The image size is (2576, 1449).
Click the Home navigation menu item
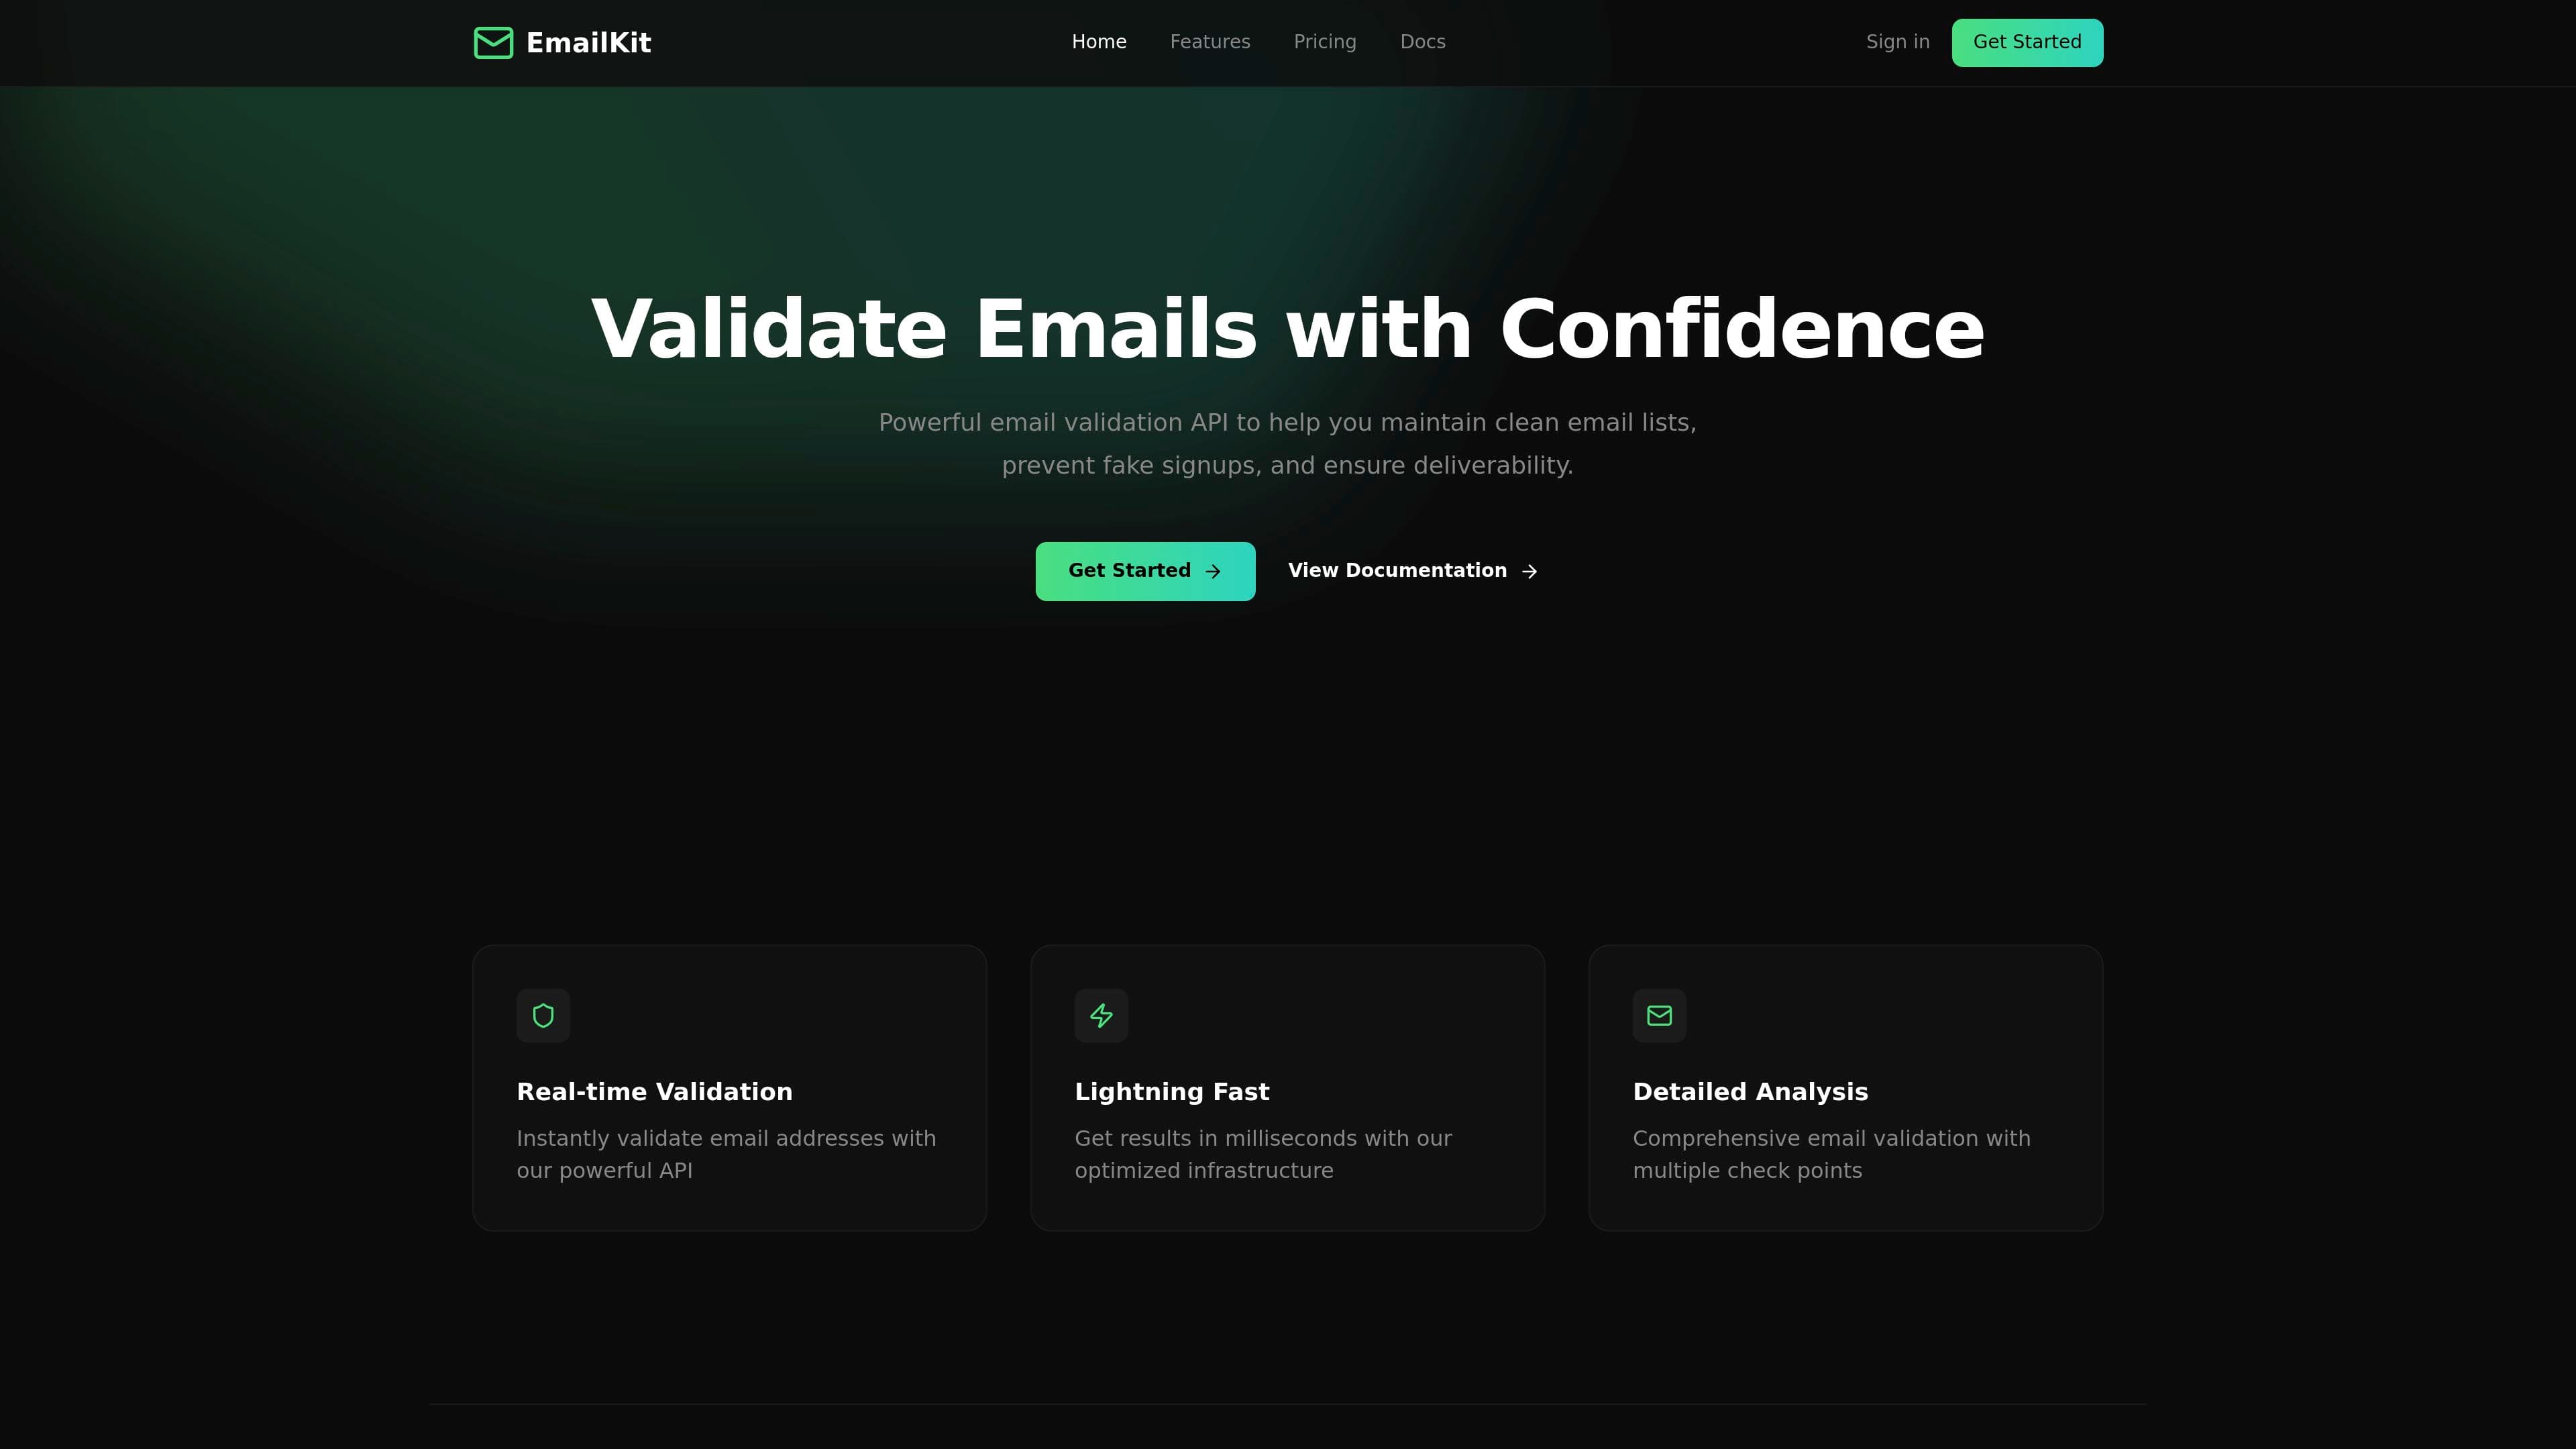[1099, 42]
